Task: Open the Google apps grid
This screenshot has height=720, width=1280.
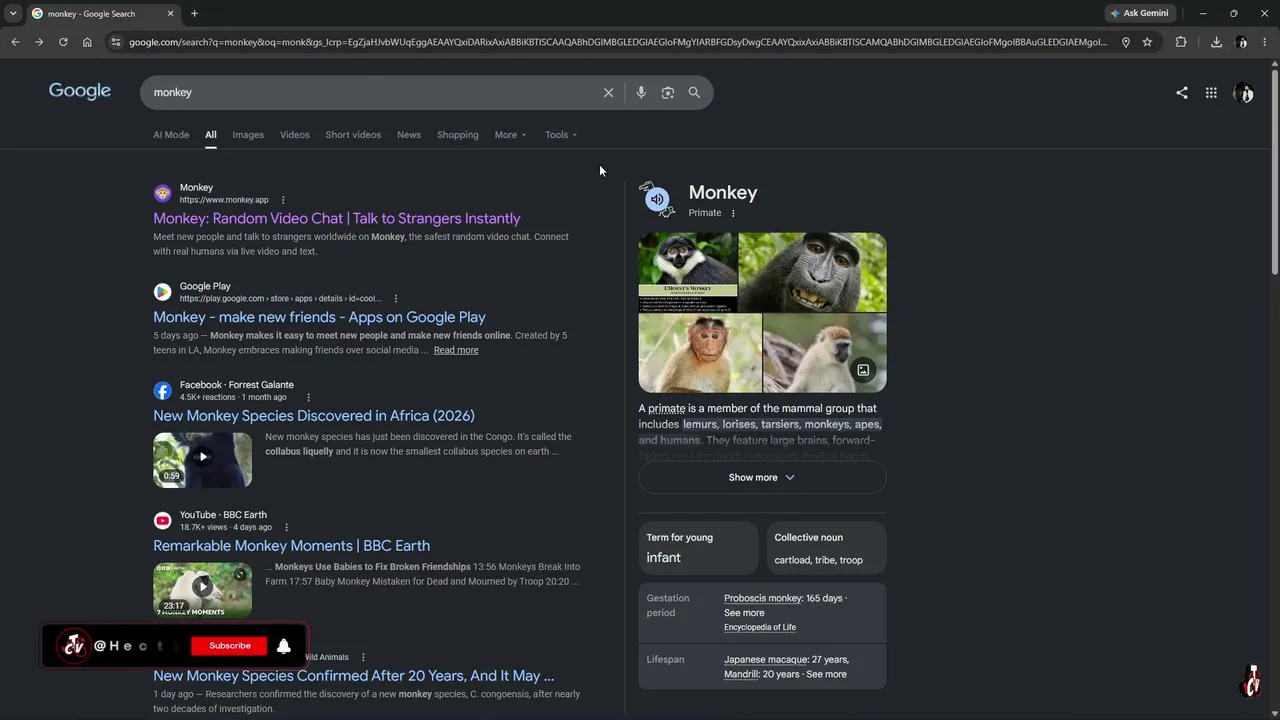Action: tap(1211, 92)
